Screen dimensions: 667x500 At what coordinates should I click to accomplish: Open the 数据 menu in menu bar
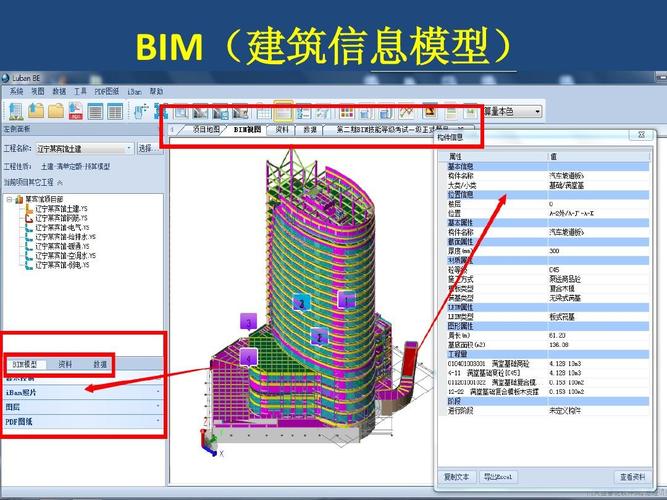[59, 91]
